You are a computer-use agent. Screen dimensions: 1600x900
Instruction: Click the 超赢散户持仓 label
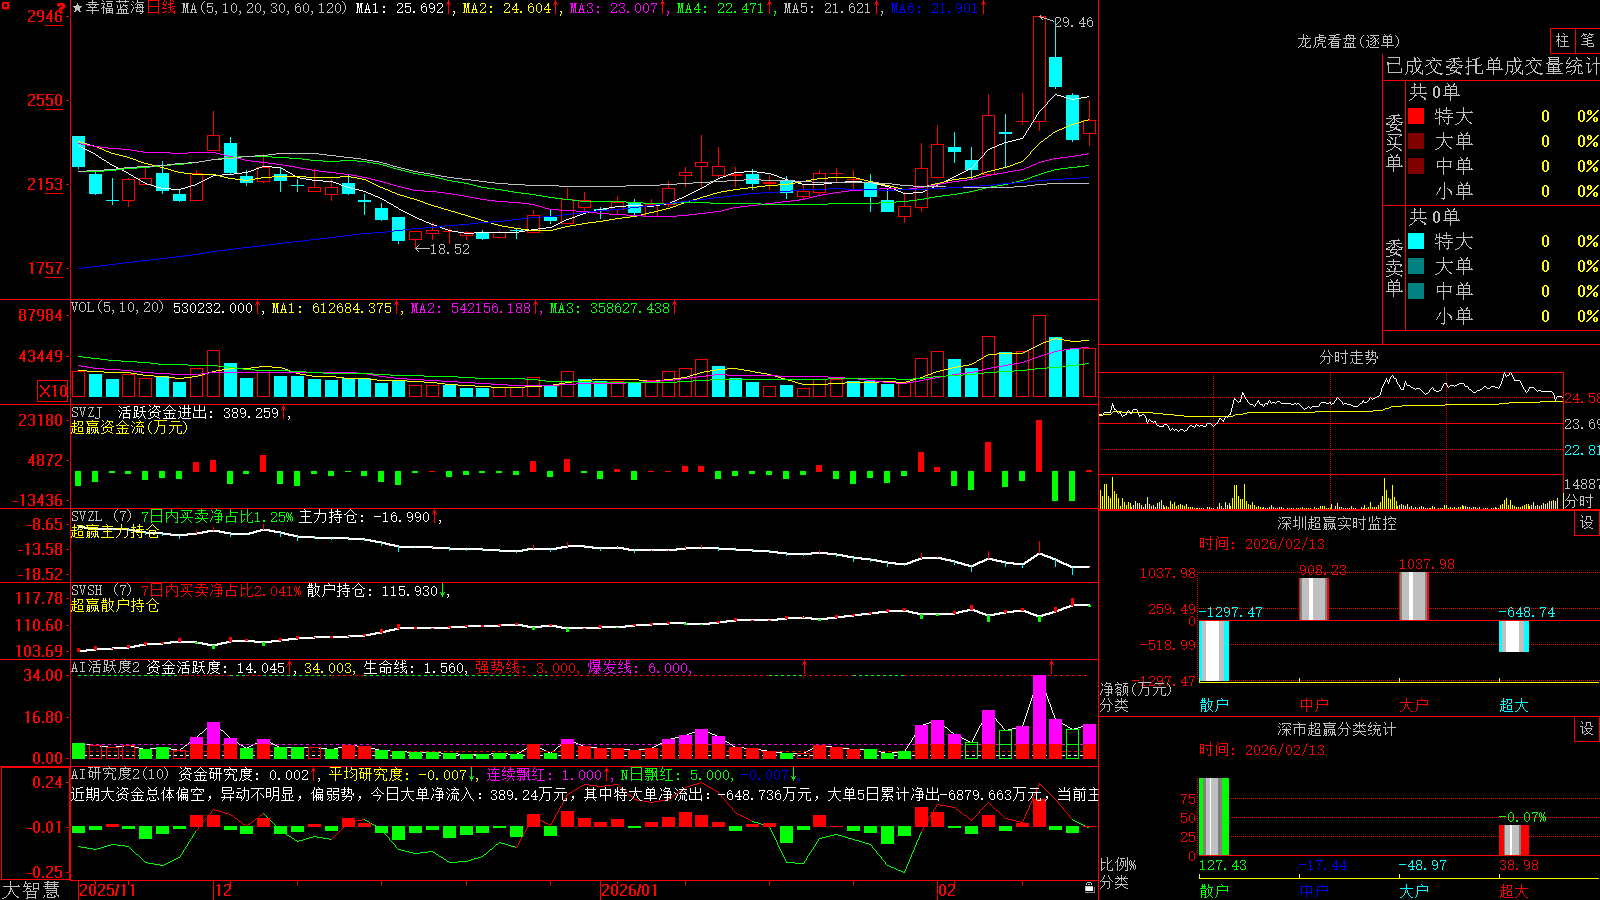pos(115,605)
